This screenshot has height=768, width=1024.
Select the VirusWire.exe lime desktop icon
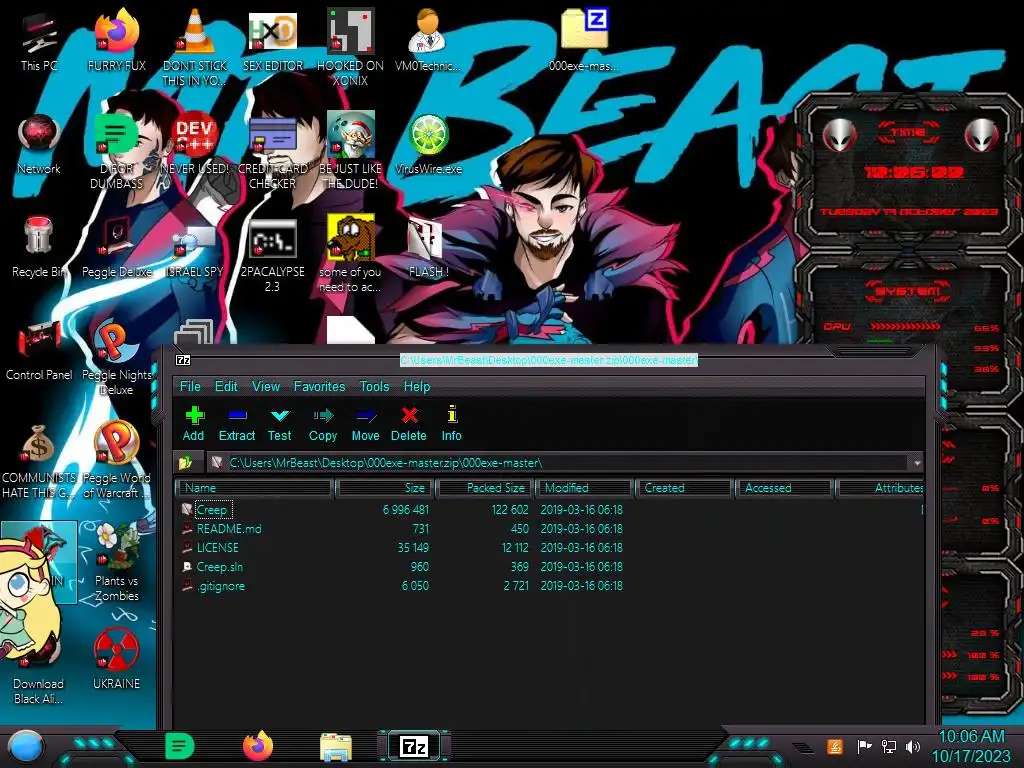pos(428,145)
